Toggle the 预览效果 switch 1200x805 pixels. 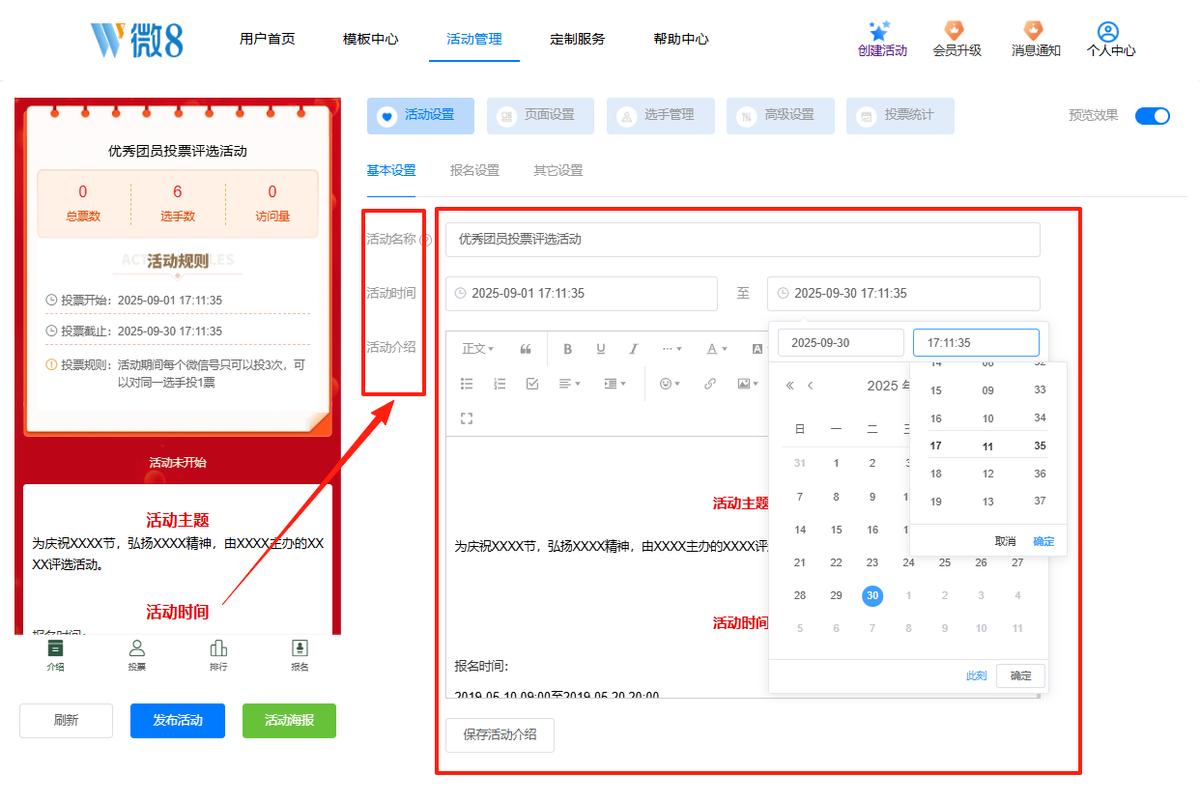pos(1152,116)
